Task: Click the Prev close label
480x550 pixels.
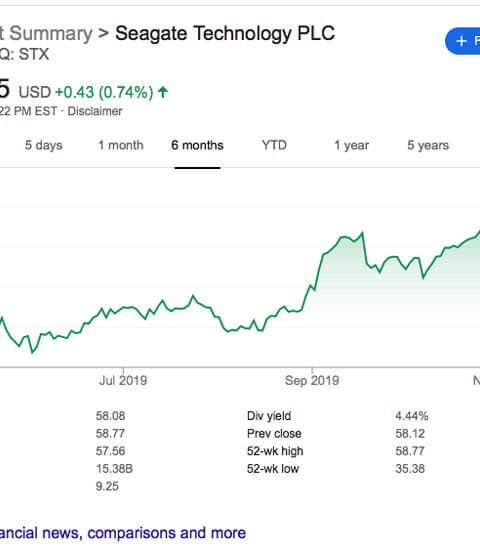Action: pyautogui.click(x=274, y=434)
